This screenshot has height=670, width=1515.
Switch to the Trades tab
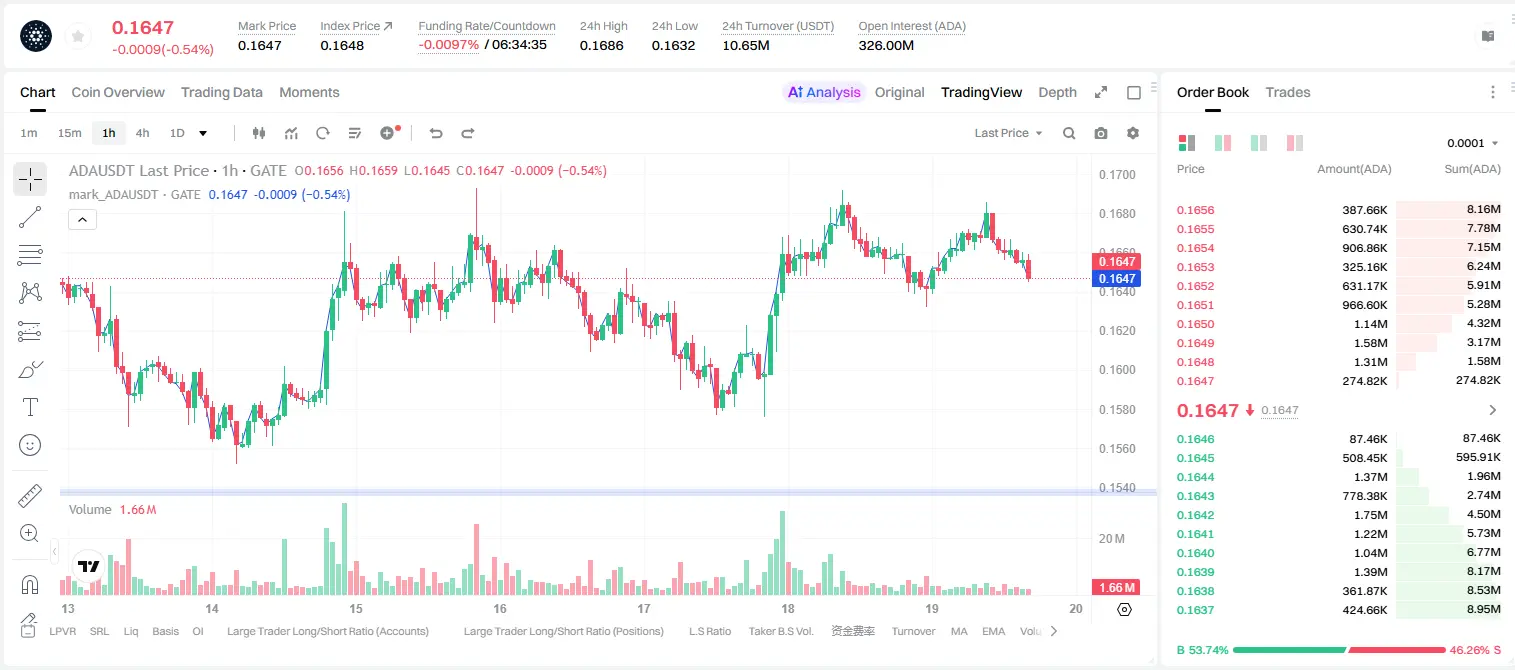[x=1287, y=92]
